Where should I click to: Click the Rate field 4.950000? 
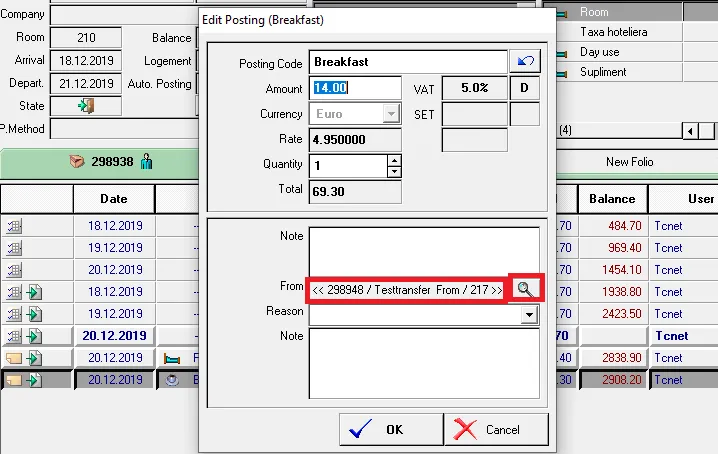coord(355,140)
